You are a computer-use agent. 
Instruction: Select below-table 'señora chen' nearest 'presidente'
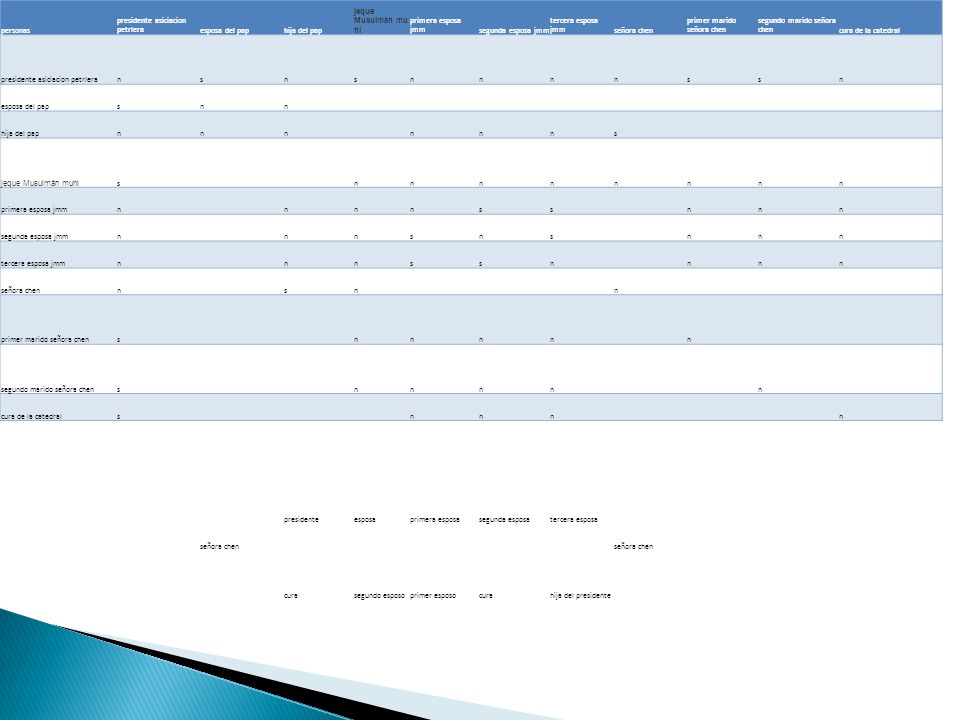tap(219, 546)
